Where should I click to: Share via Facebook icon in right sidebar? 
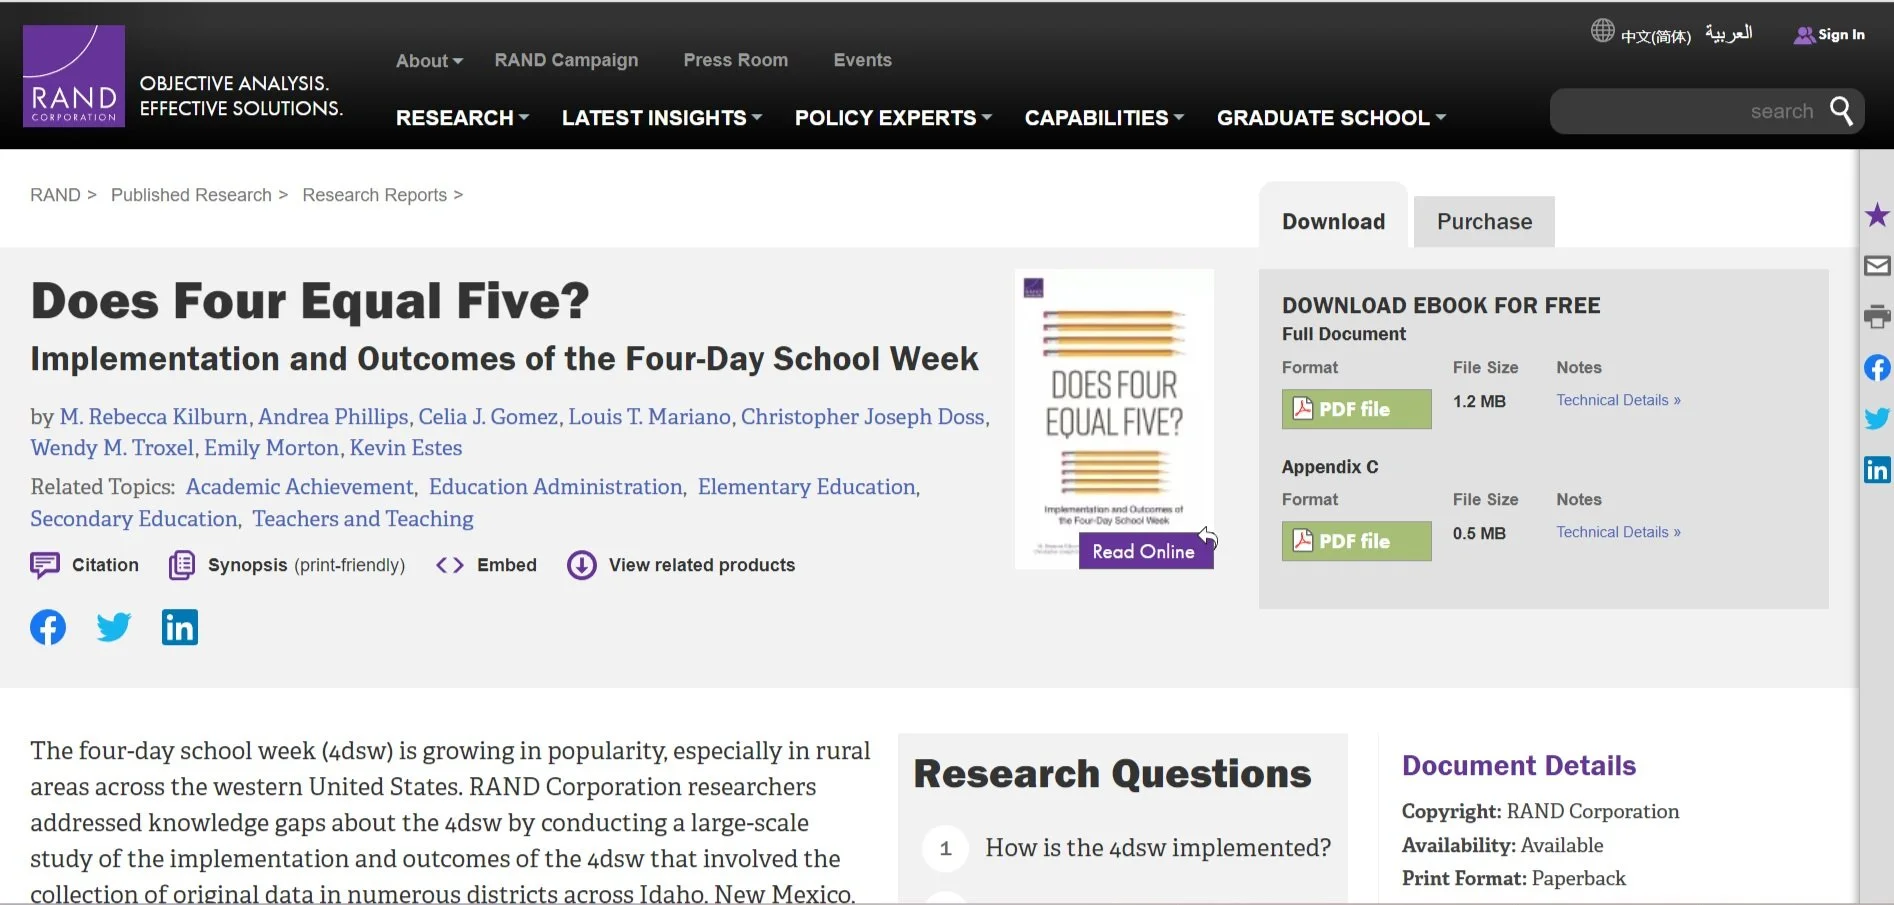(1877, 368)
